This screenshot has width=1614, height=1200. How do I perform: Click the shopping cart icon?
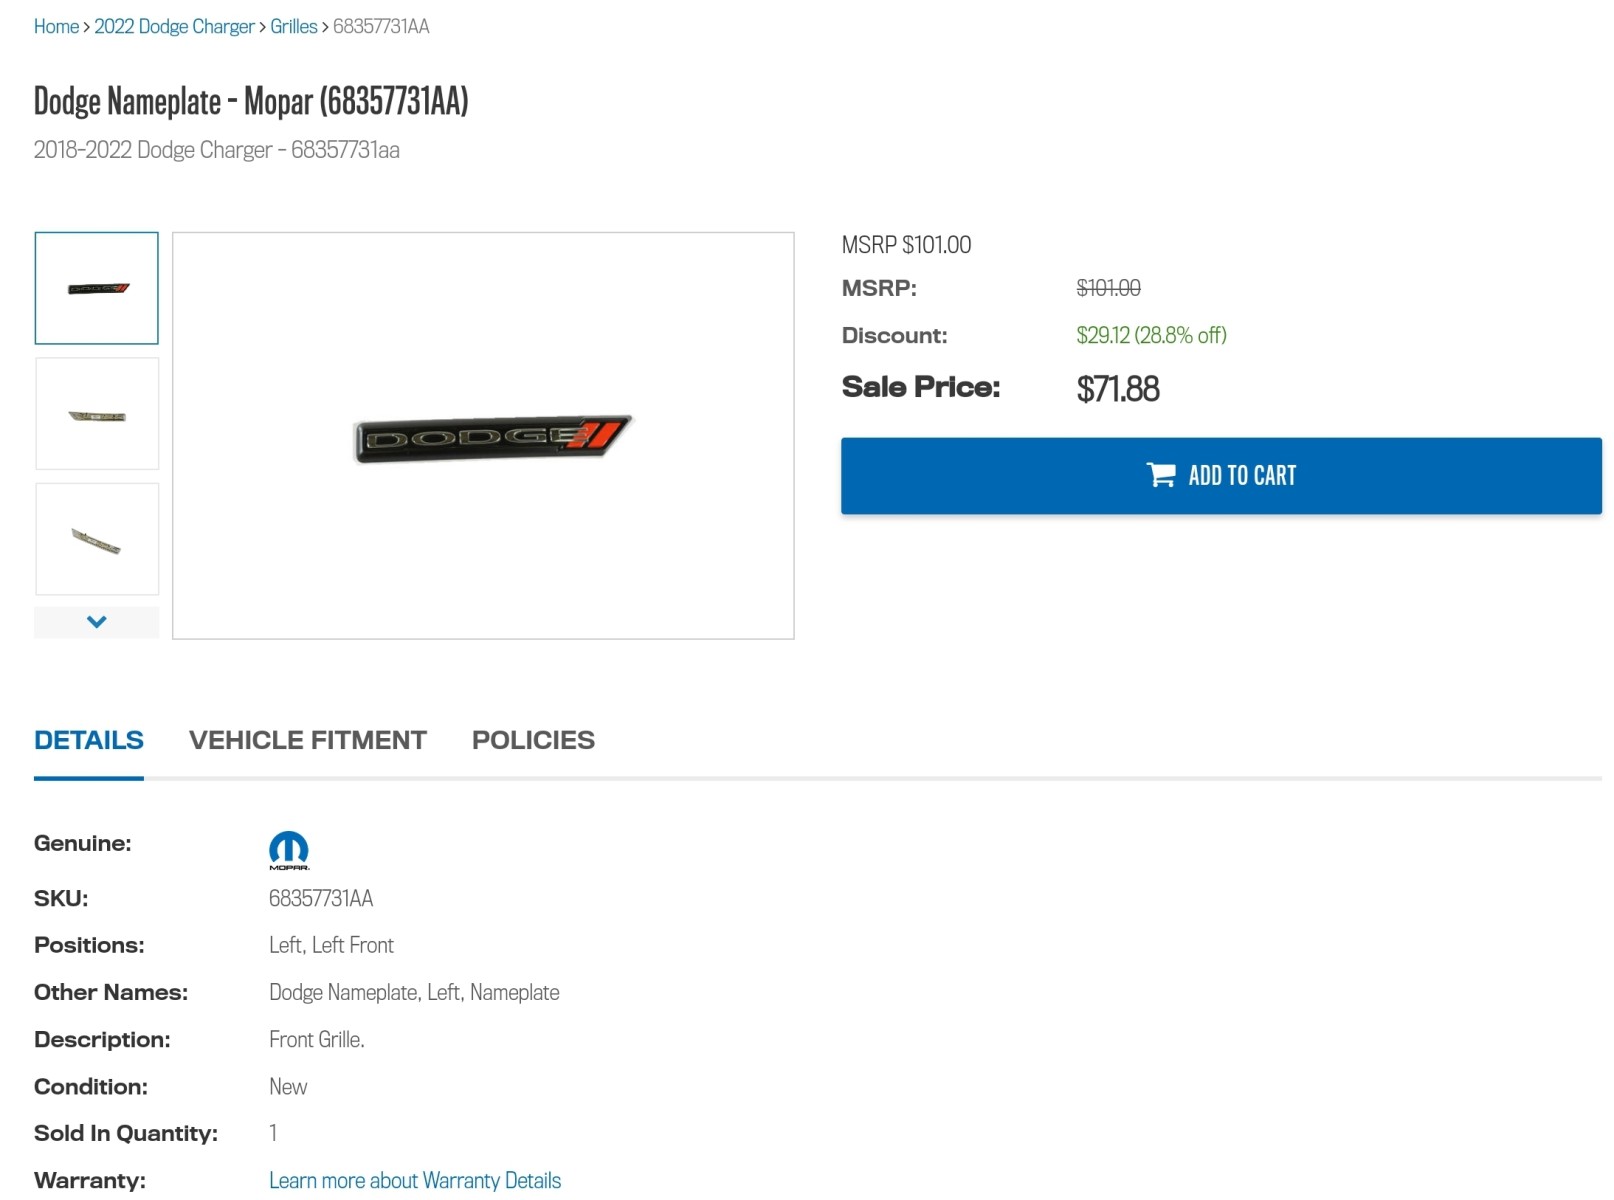coord(1160,475)
